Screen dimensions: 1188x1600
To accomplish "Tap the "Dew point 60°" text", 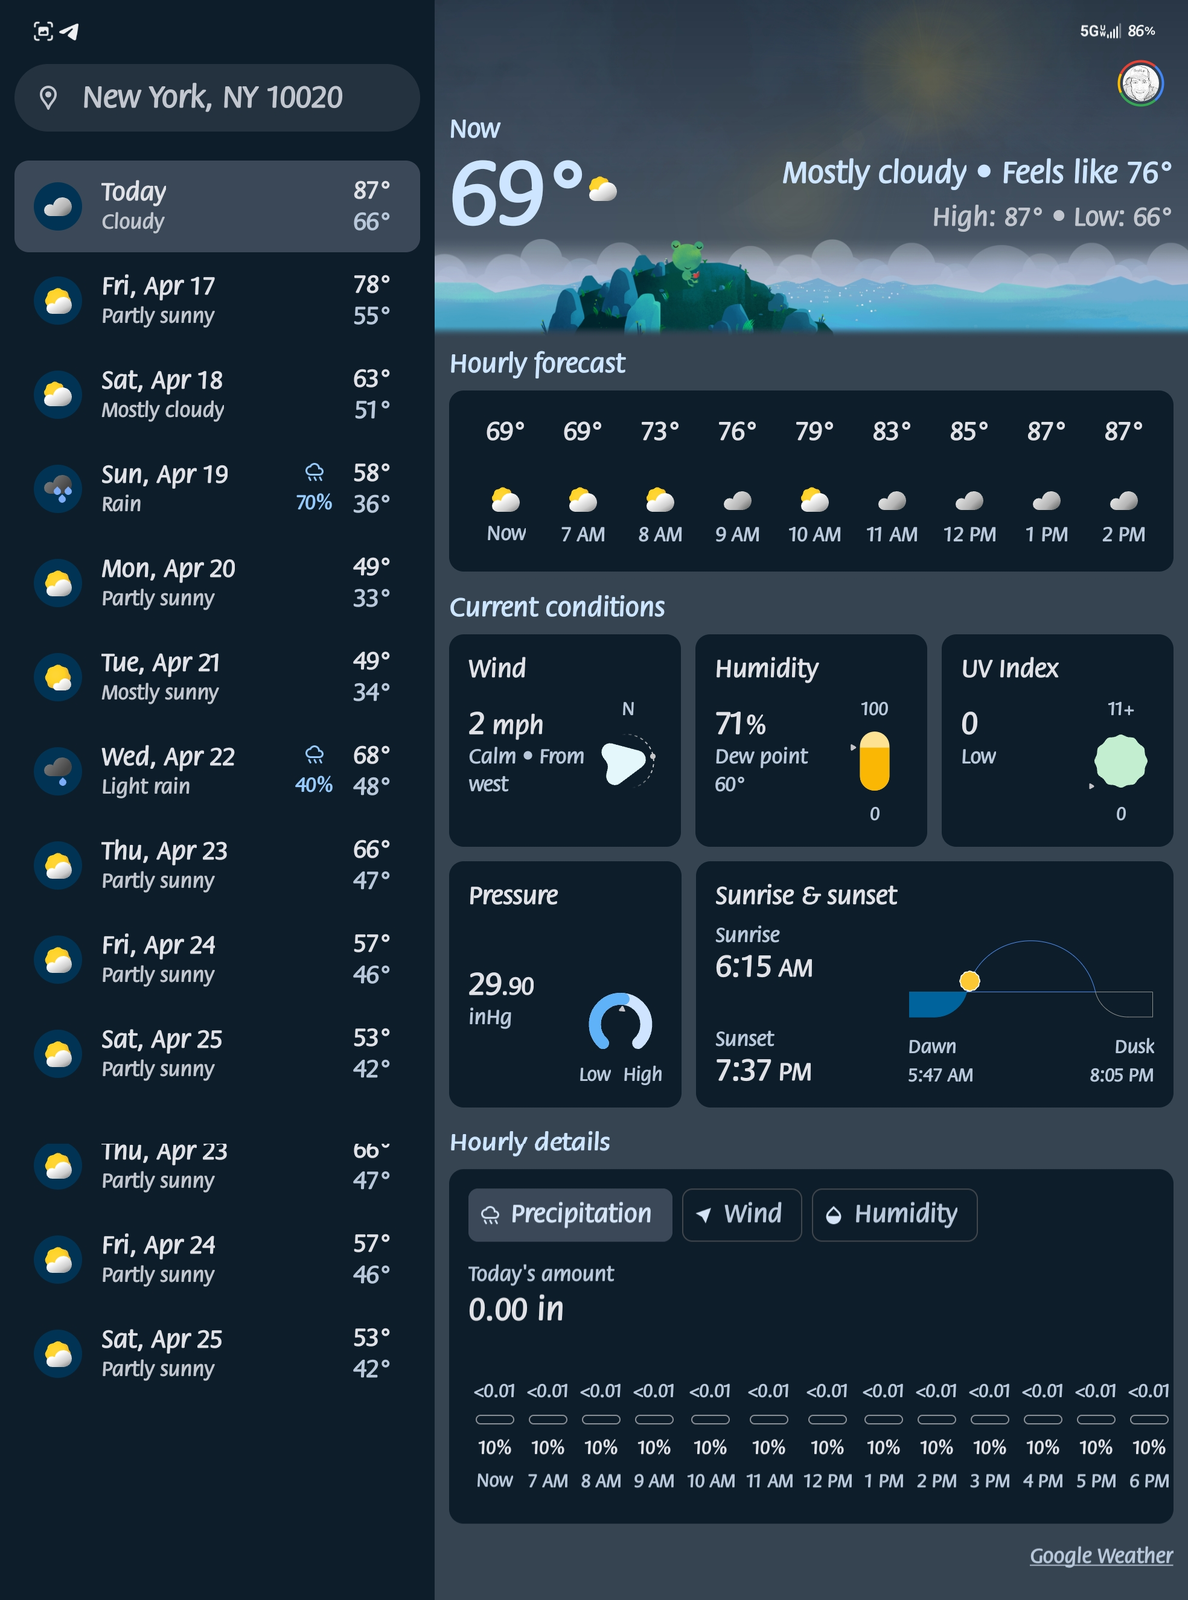I will [761, 770].
